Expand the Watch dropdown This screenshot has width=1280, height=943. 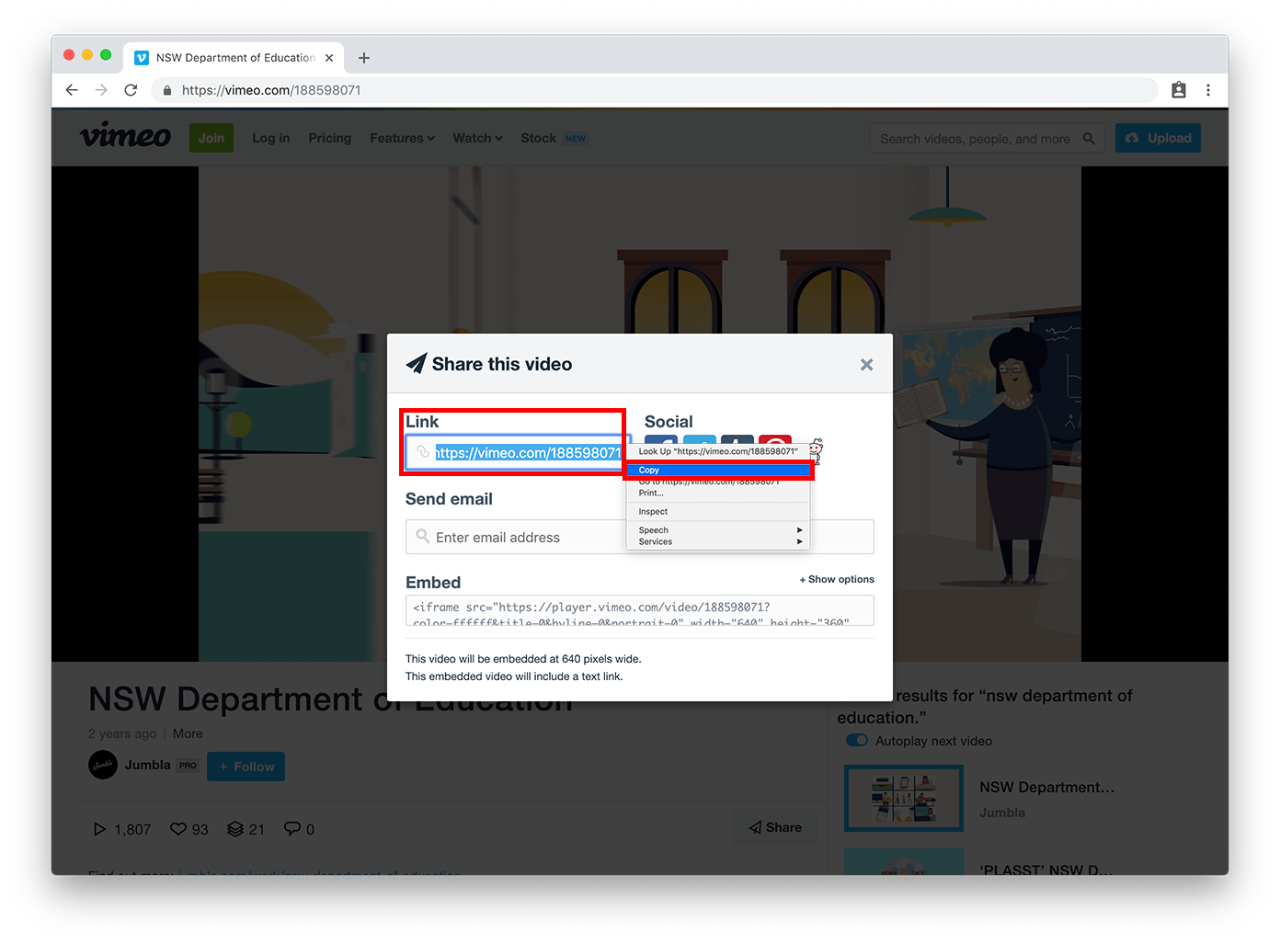(x=477, y=138)
